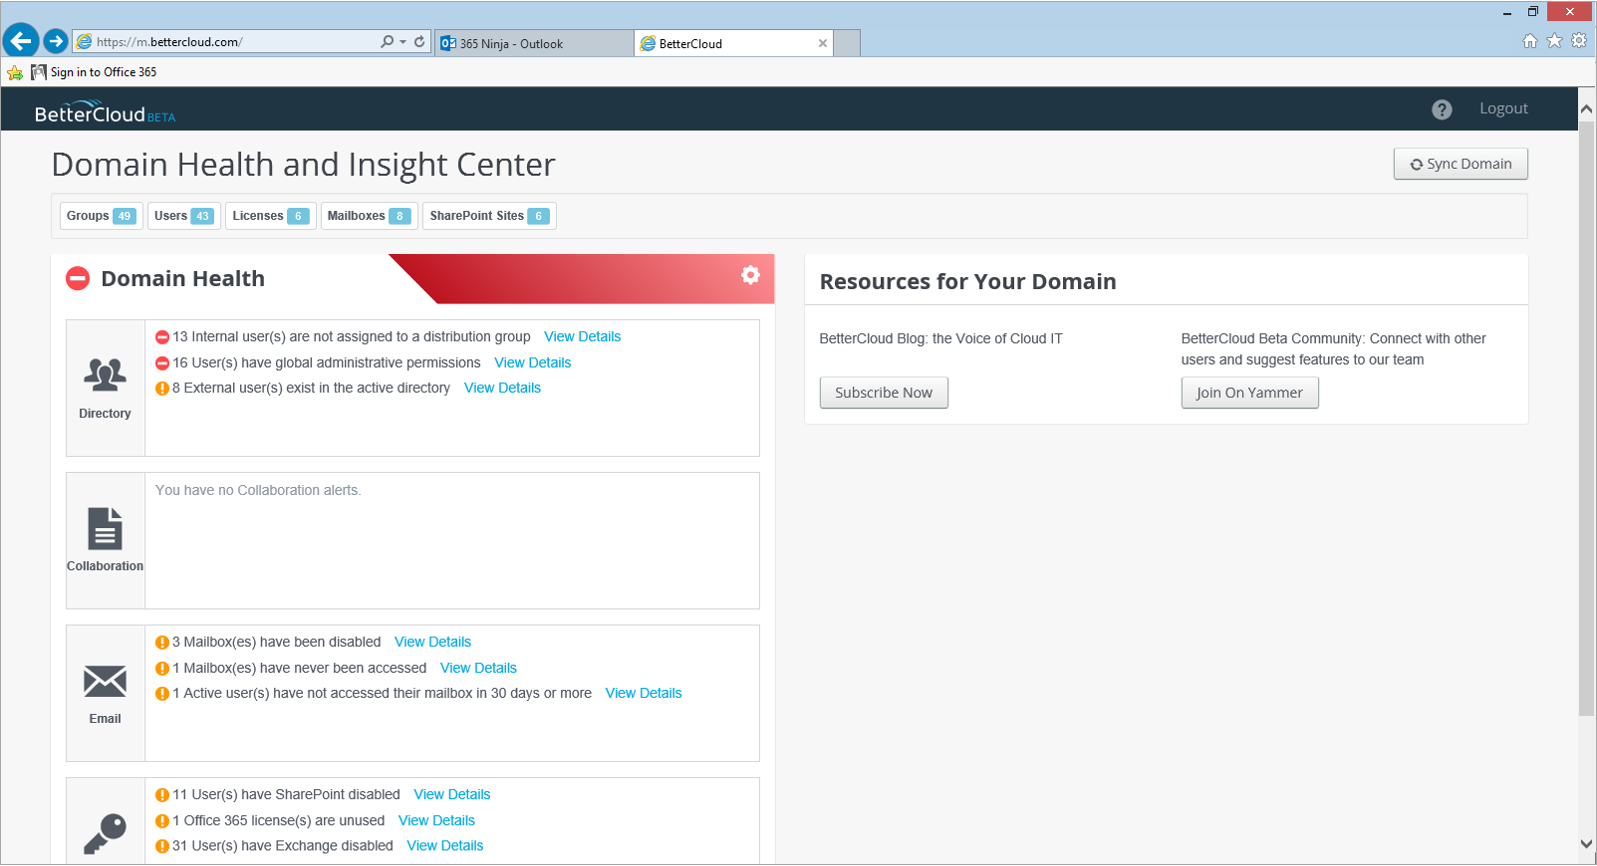The width and height of the screenshot is (1597, 866).
Task: Open browser Home icon
Action: pos(1530,41)
